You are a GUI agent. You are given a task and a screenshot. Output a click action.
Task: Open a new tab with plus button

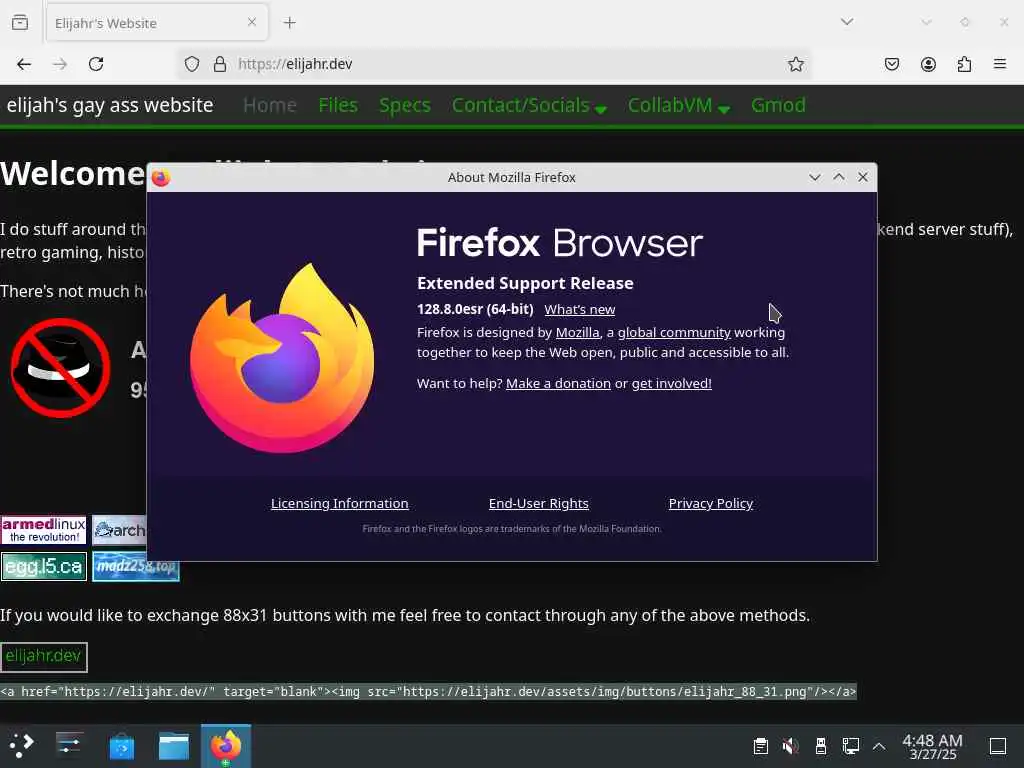click(x=289, y=23)
